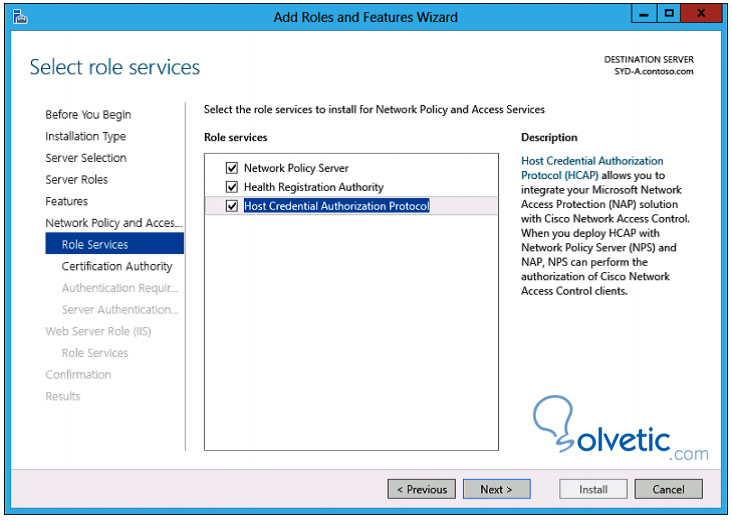Click Role Services under Web Server Role
The image size is (732, 521).
pyautogui.click(x=95, y=353)
